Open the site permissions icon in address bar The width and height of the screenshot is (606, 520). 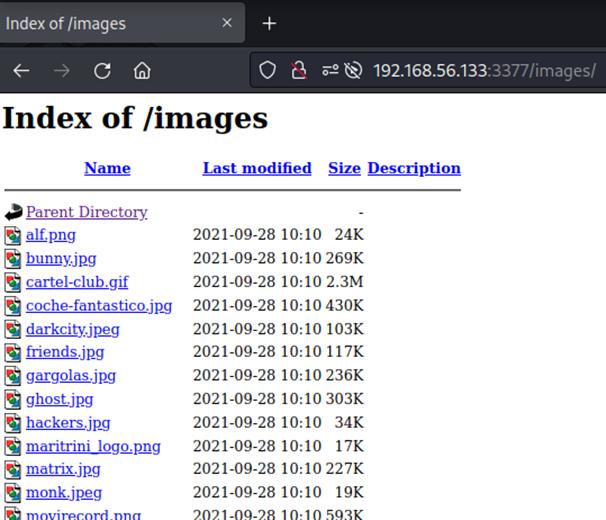pos(329,71)
